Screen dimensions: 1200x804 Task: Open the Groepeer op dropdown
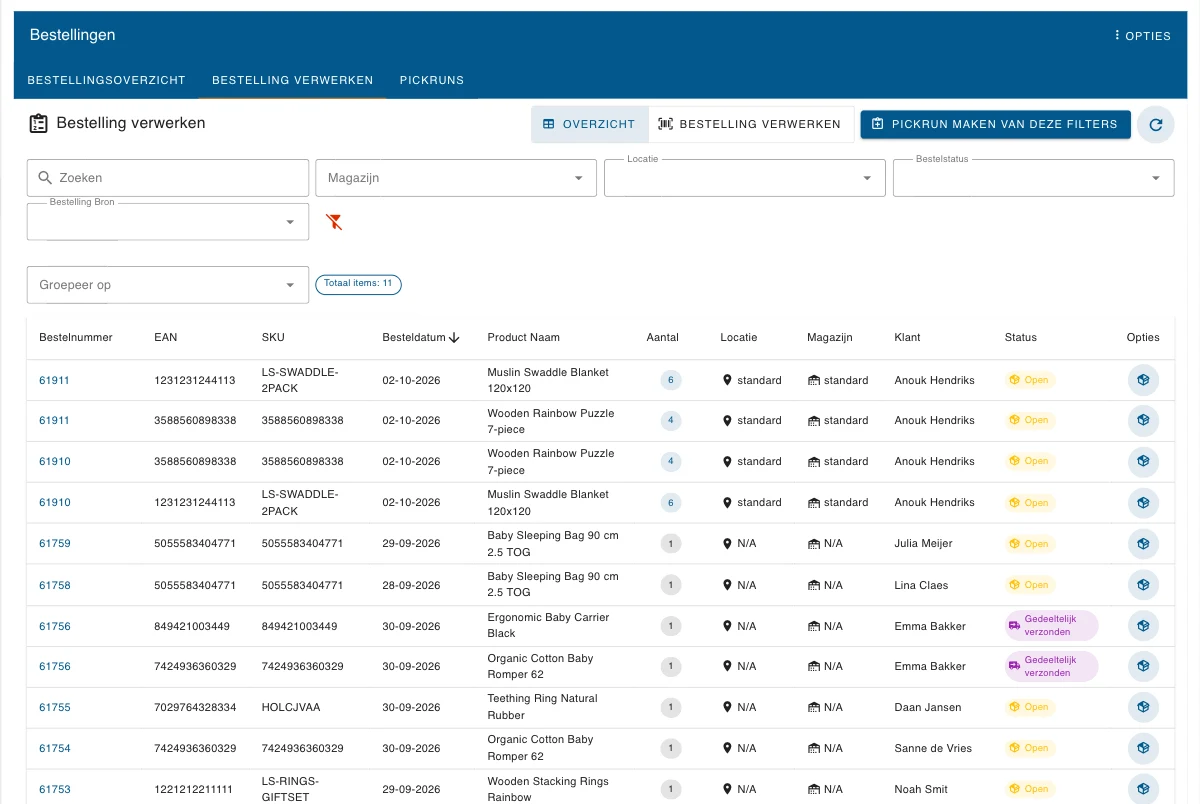click(x=168, y=285)
